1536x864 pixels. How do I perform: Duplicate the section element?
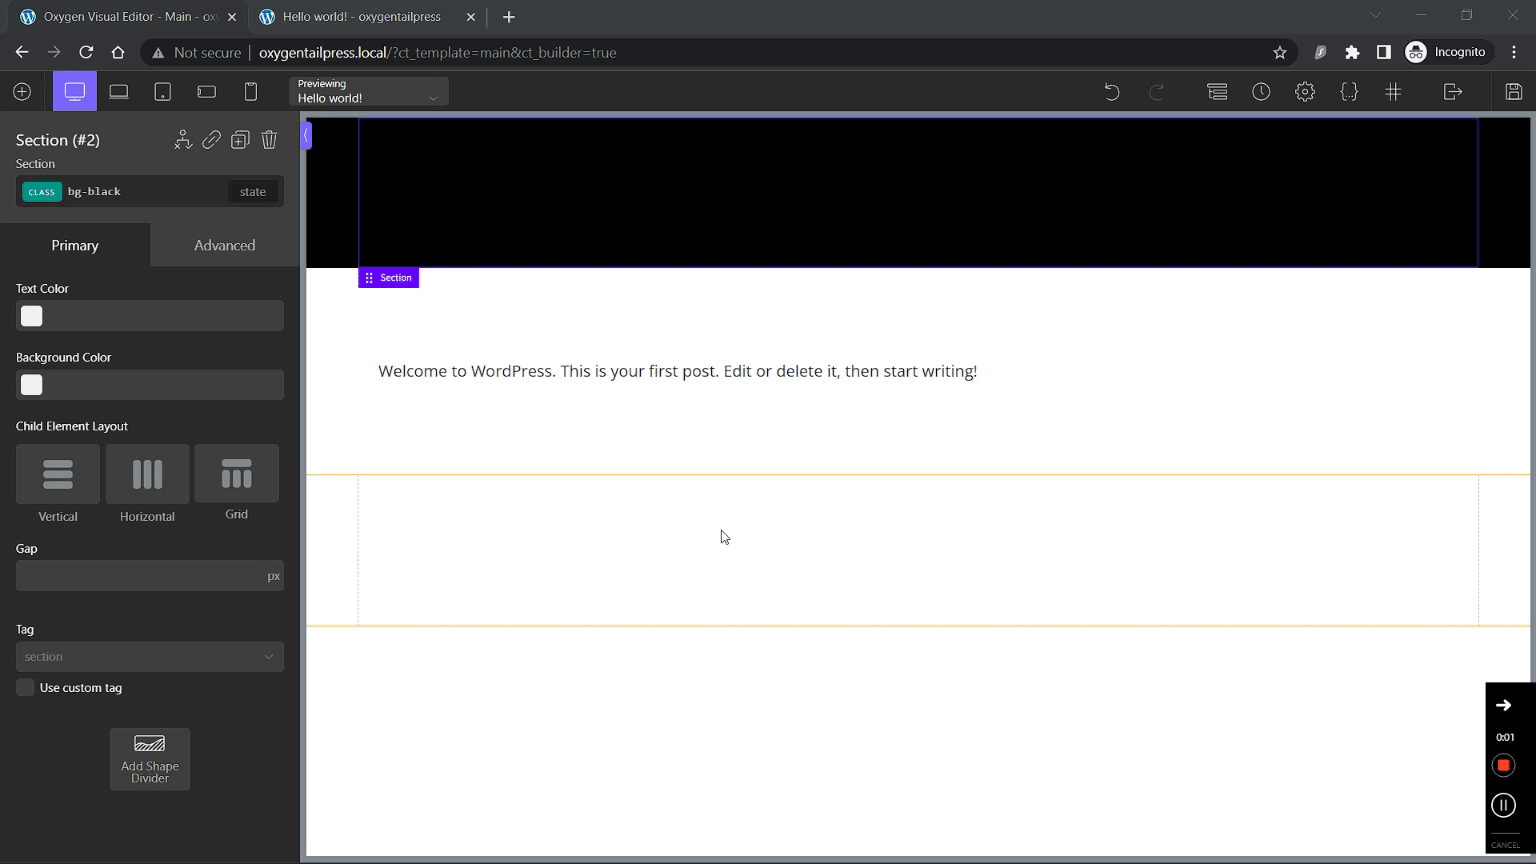pyautogui.click(x=240, y=140)
